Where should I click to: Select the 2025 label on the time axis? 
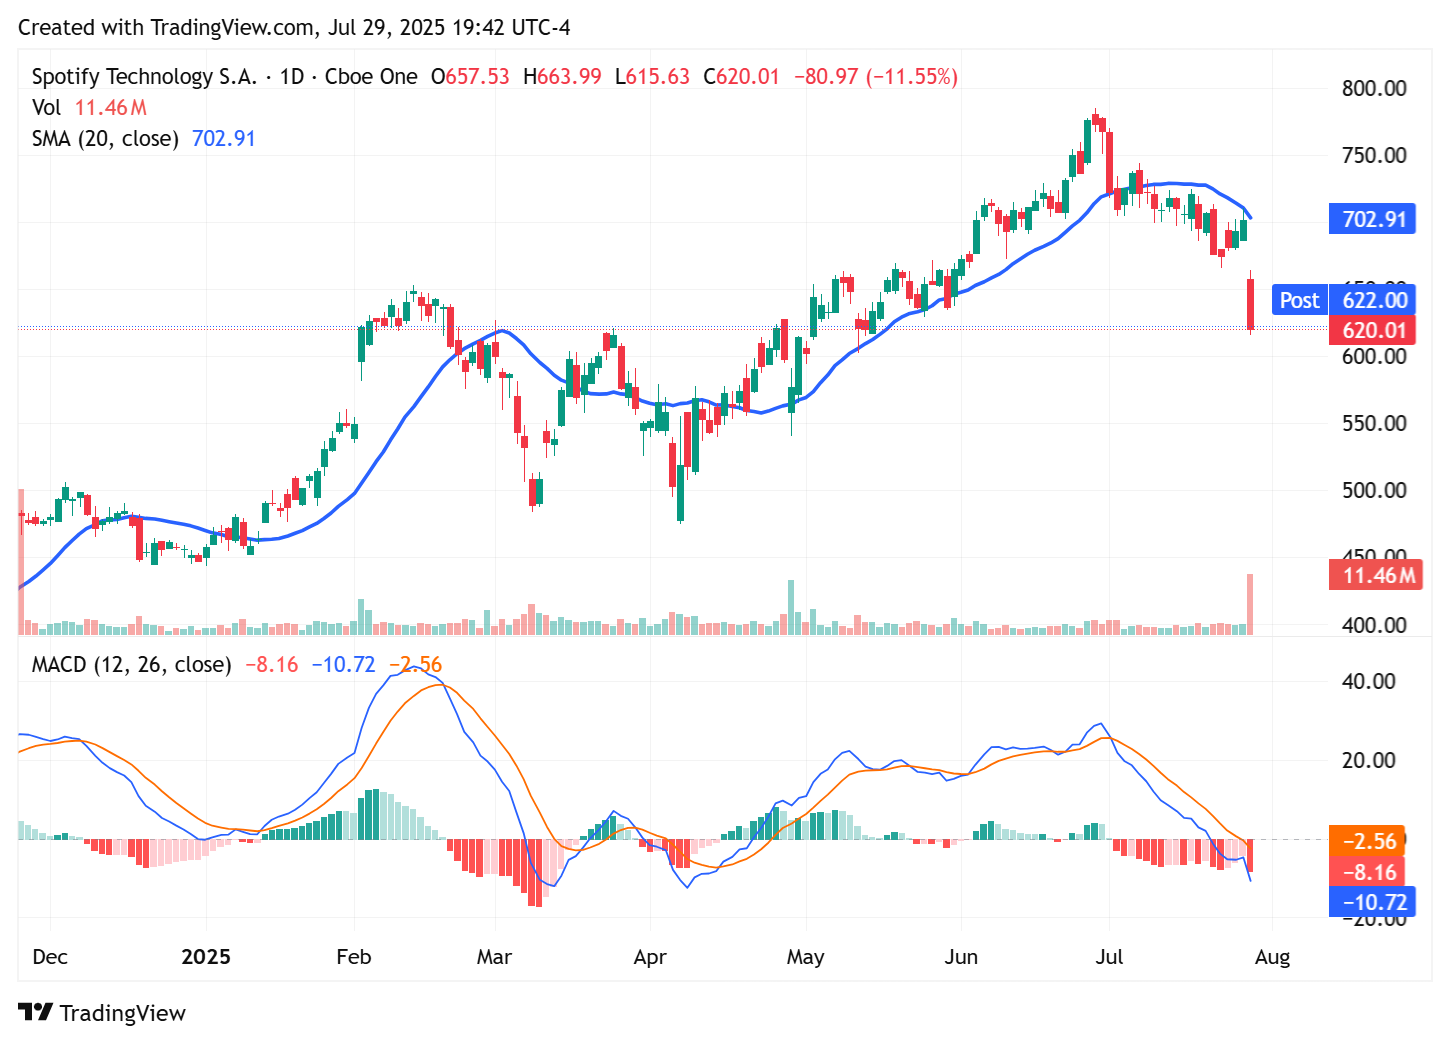(x=206, y=957)
